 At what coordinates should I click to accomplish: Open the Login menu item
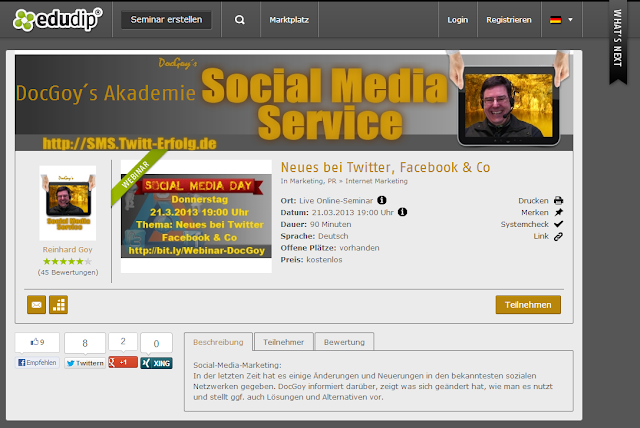[x=458, y=20]
